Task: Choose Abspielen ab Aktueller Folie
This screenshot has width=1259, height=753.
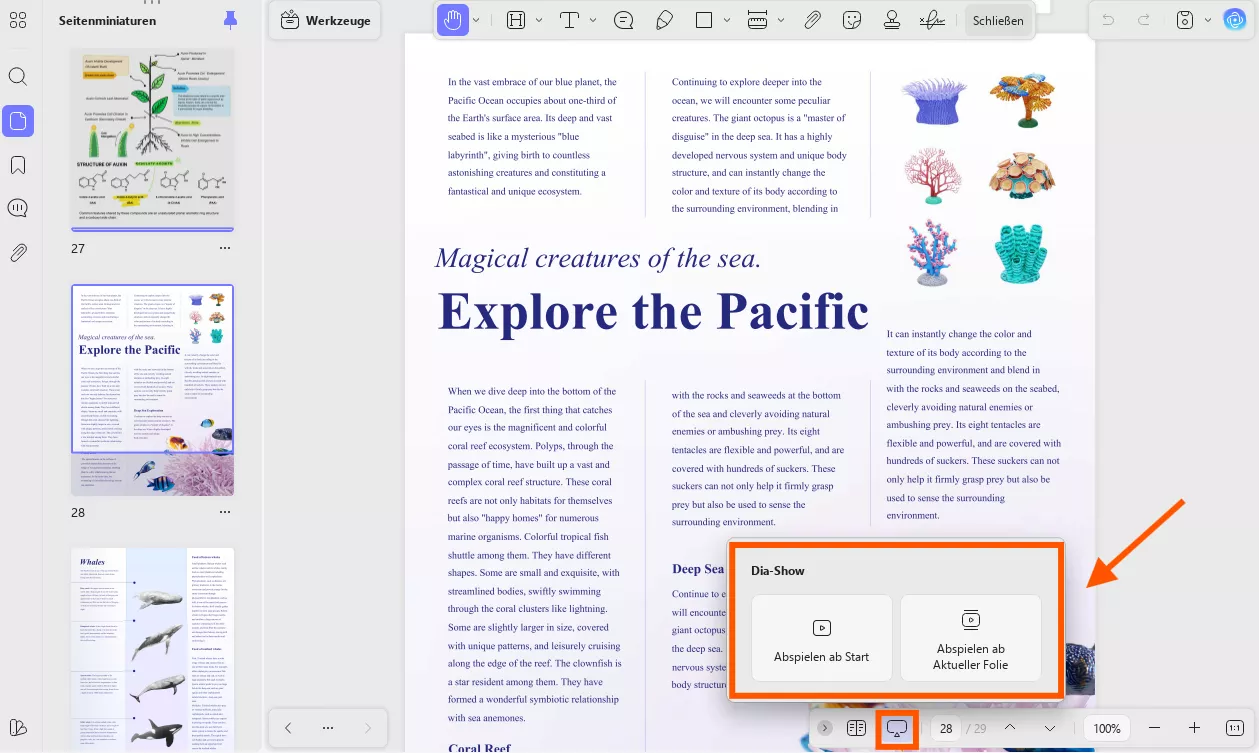Action: [970, 638]
